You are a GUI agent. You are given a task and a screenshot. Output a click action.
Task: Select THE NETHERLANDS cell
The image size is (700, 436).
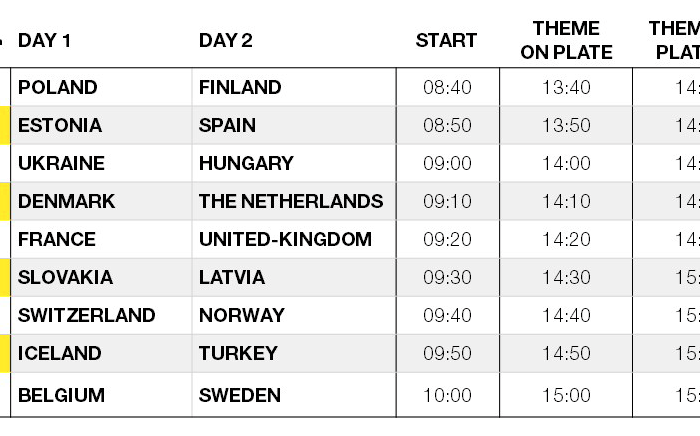tap(294, 201)
